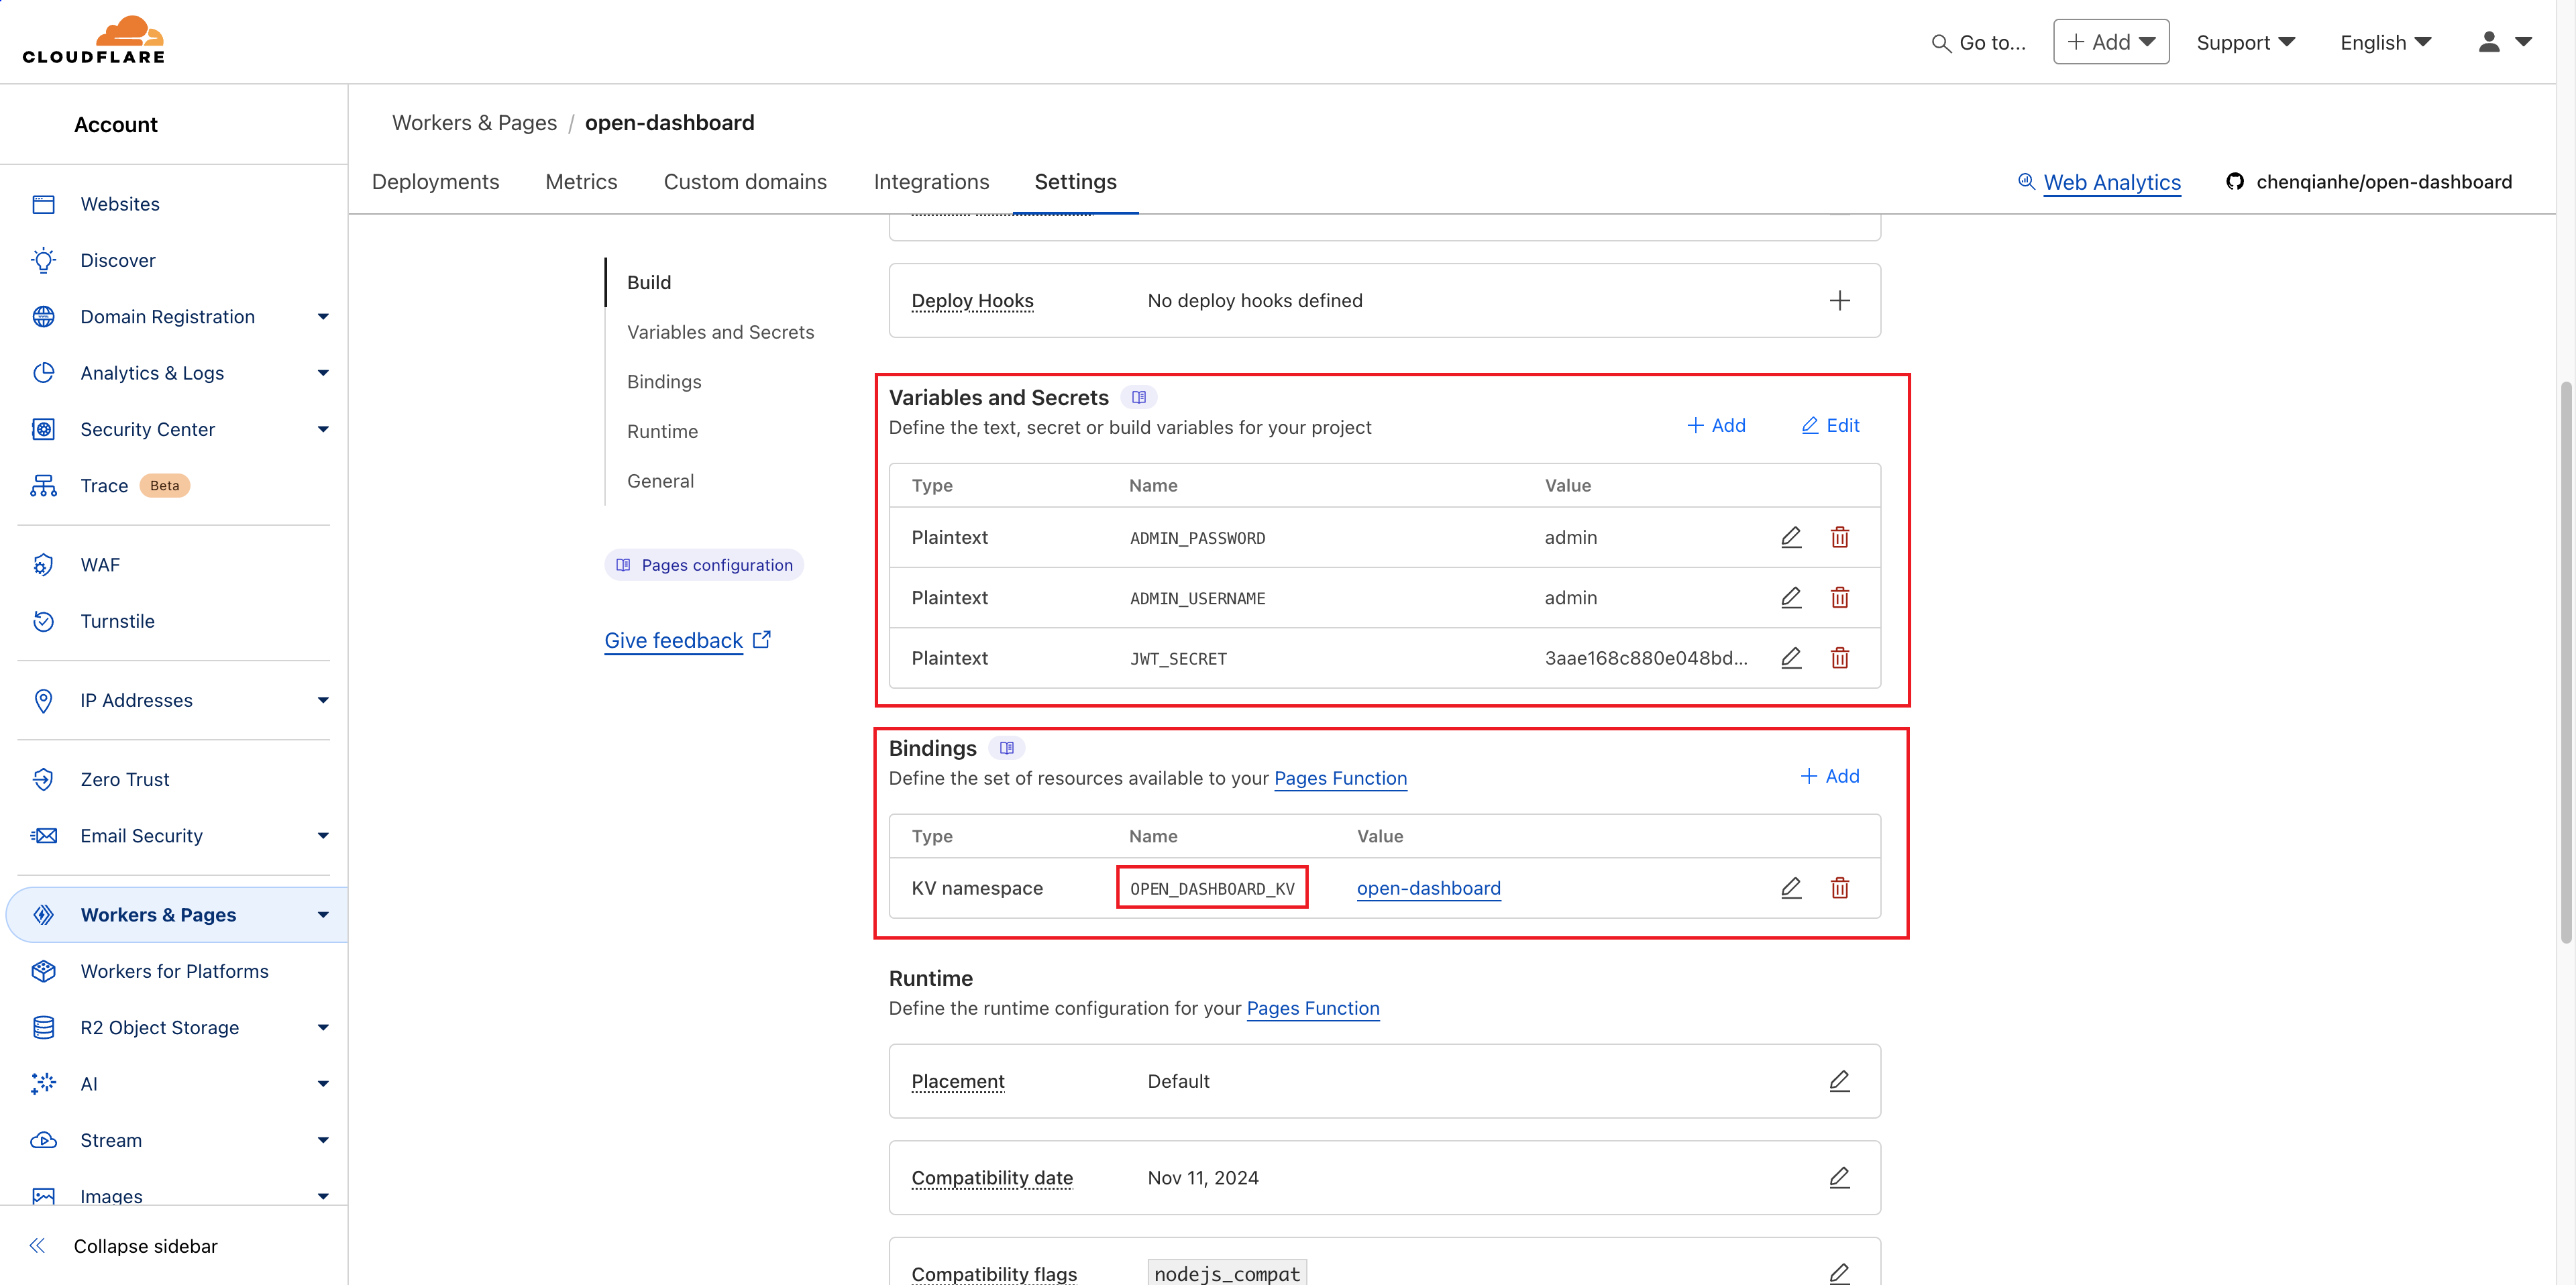Open the English language dropdown
This screenshot has height=1285, width=2576.
pos(2385,42)
